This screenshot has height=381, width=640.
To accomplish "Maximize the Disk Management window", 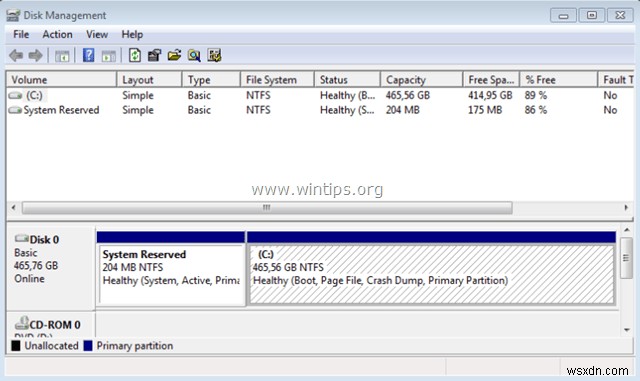I will pos(592,16).
